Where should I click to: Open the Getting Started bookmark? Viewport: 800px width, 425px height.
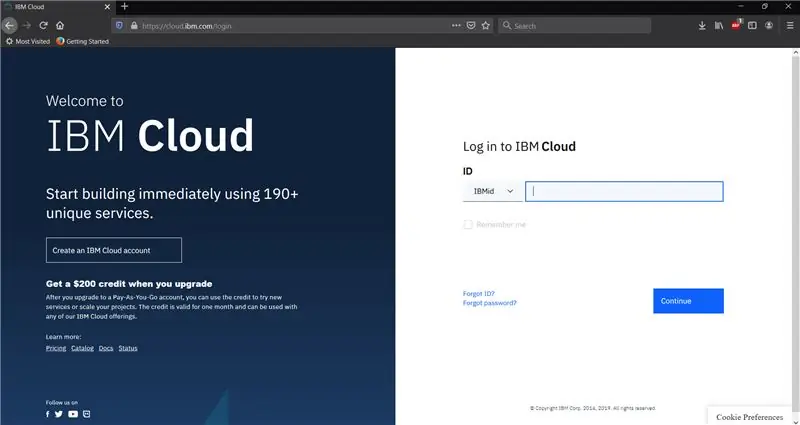tap(83, 41)
